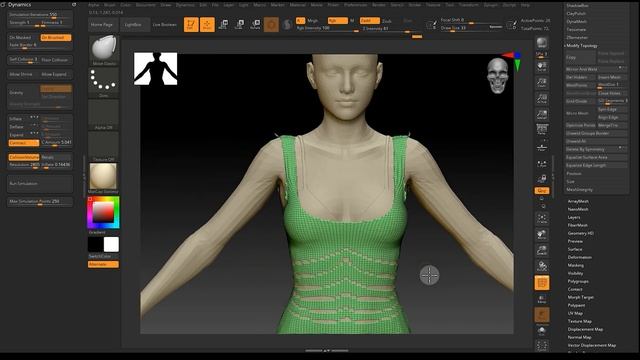The width and height of the screenshot is (640, 360).
Task: Activate the Edit mode button
Action: tap(191, 24)
